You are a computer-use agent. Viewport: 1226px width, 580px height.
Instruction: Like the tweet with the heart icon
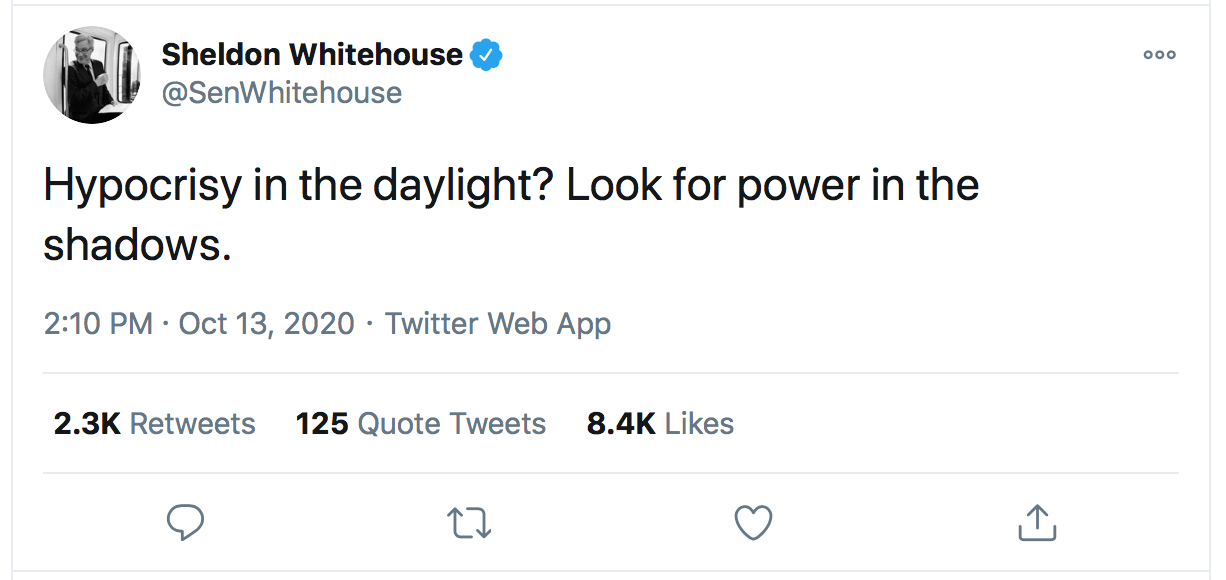(x=753, y=522)
